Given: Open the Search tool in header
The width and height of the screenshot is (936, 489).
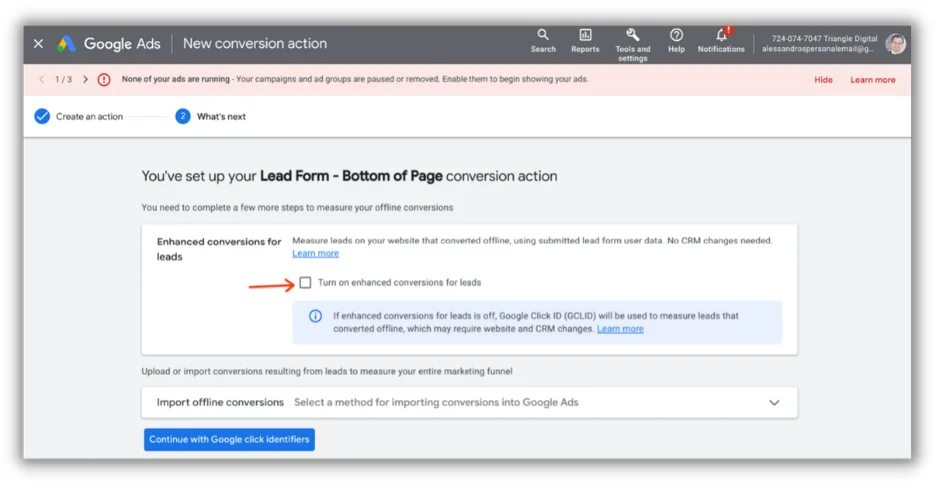Looking at the screenshot, I should click(543, 41).
